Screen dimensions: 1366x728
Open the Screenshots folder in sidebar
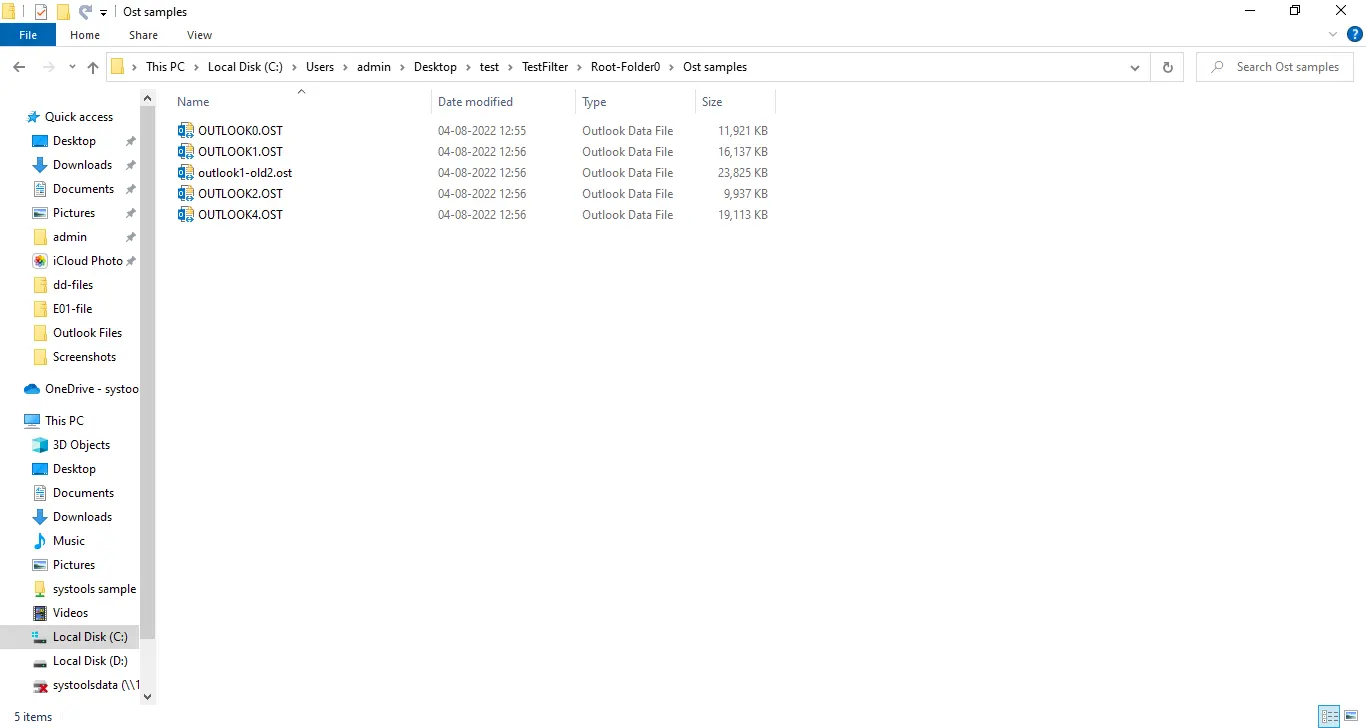click(x=84, y=357)
